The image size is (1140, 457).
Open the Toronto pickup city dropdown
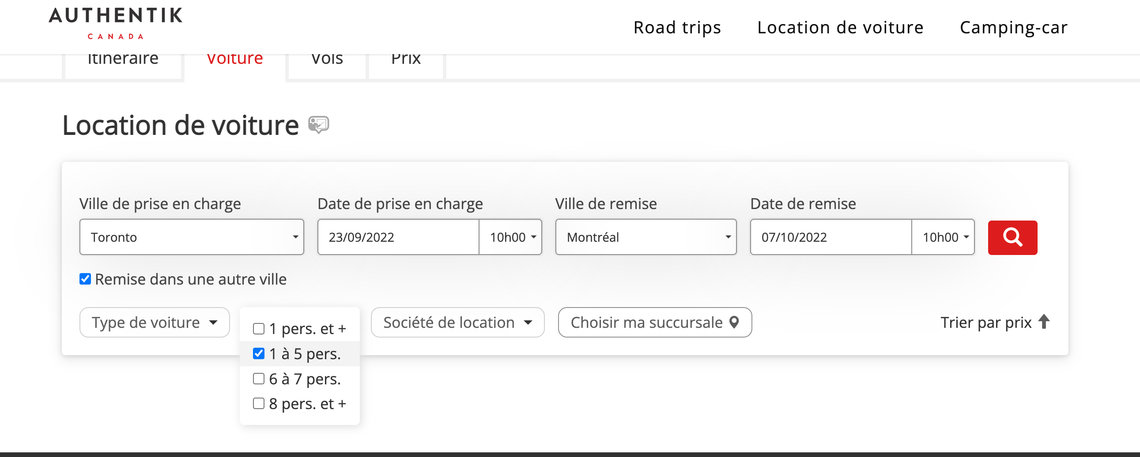point(192,237)
